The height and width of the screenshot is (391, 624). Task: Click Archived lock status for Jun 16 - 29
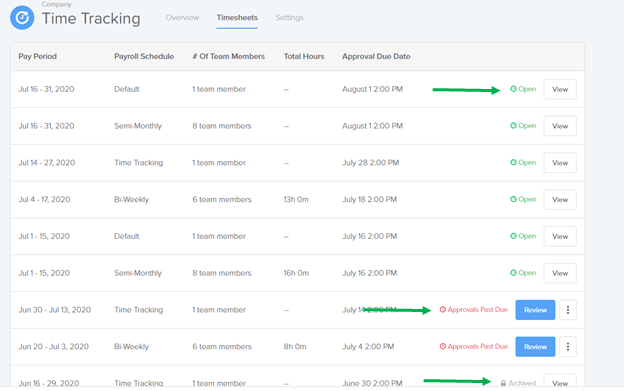518,383
